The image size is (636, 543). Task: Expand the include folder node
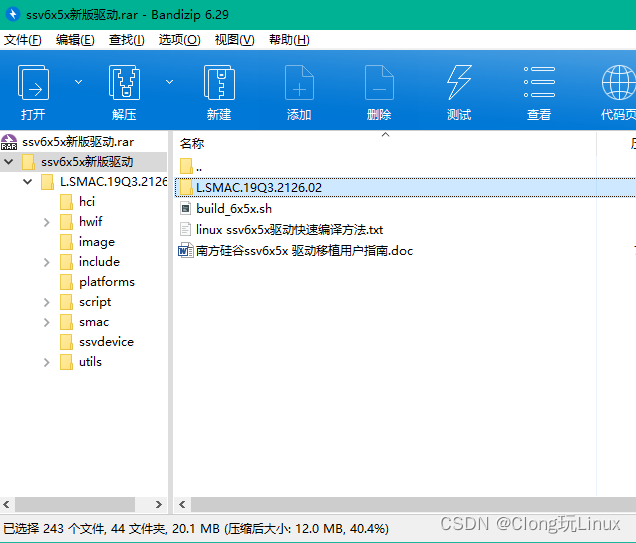pos(47,262)
